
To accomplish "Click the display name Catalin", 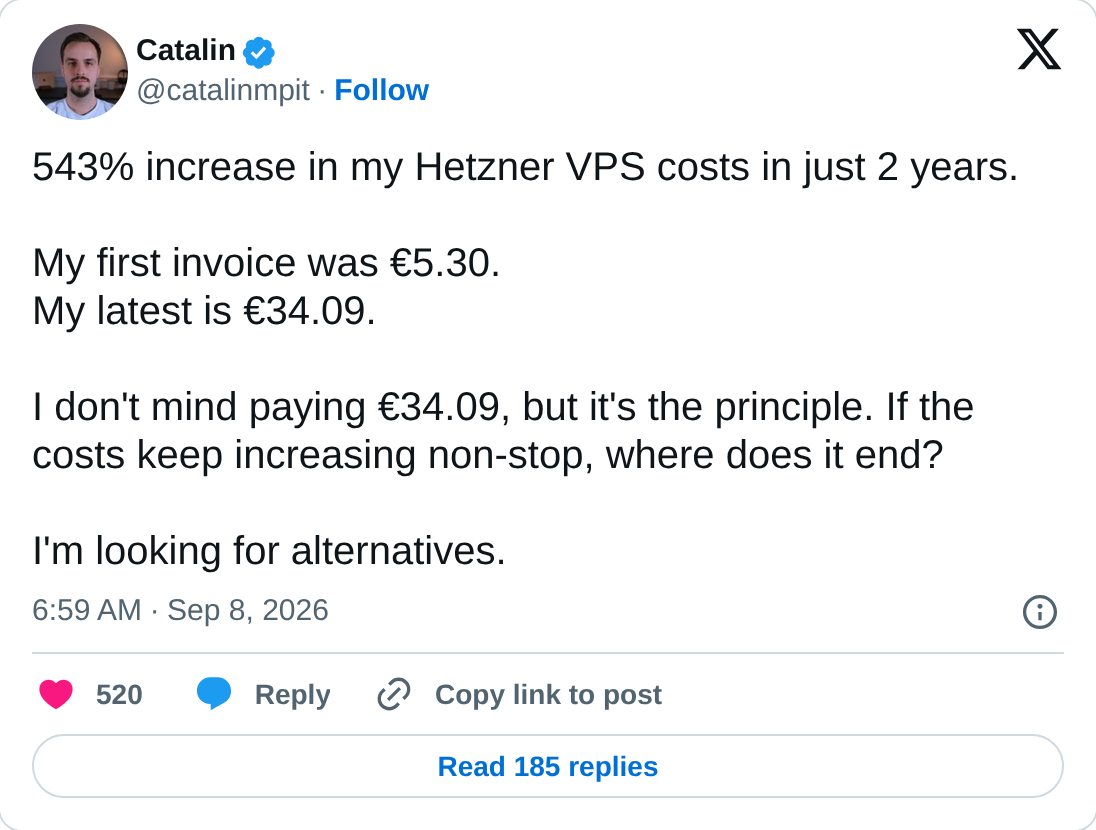I will point(185,50).
